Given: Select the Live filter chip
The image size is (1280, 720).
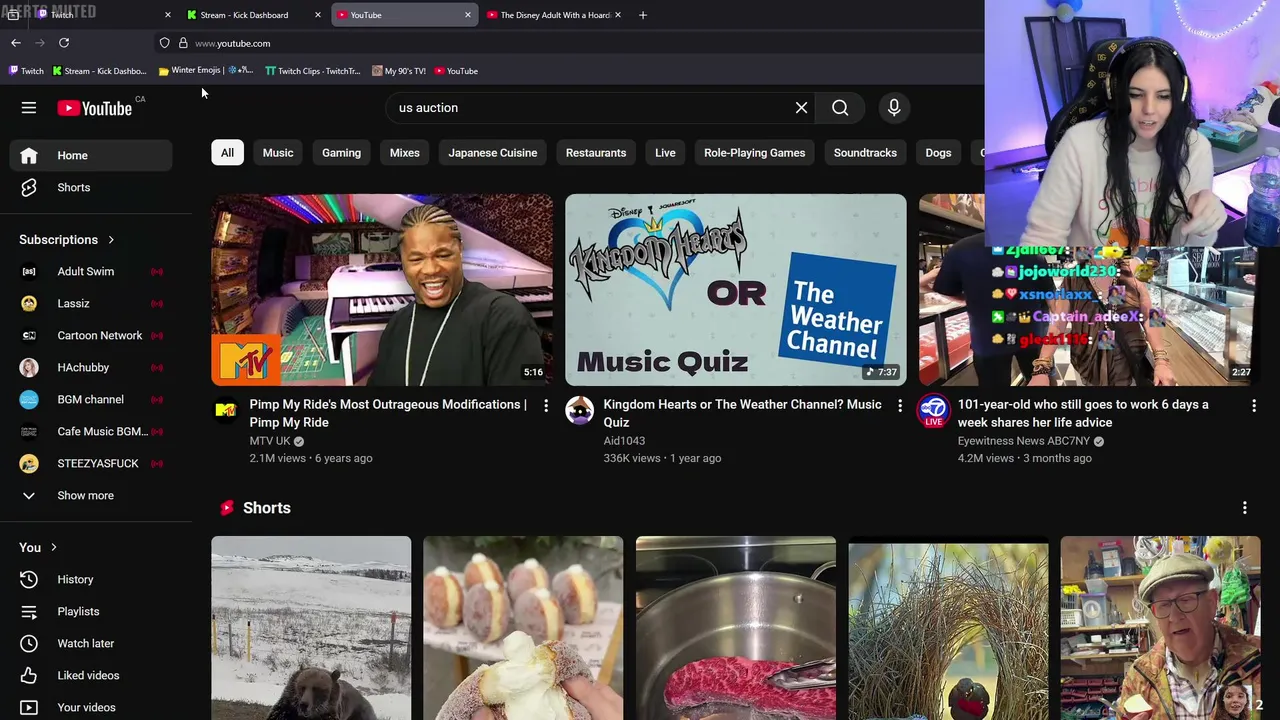Looking at the screenshot, I should (x=665, y=153).
